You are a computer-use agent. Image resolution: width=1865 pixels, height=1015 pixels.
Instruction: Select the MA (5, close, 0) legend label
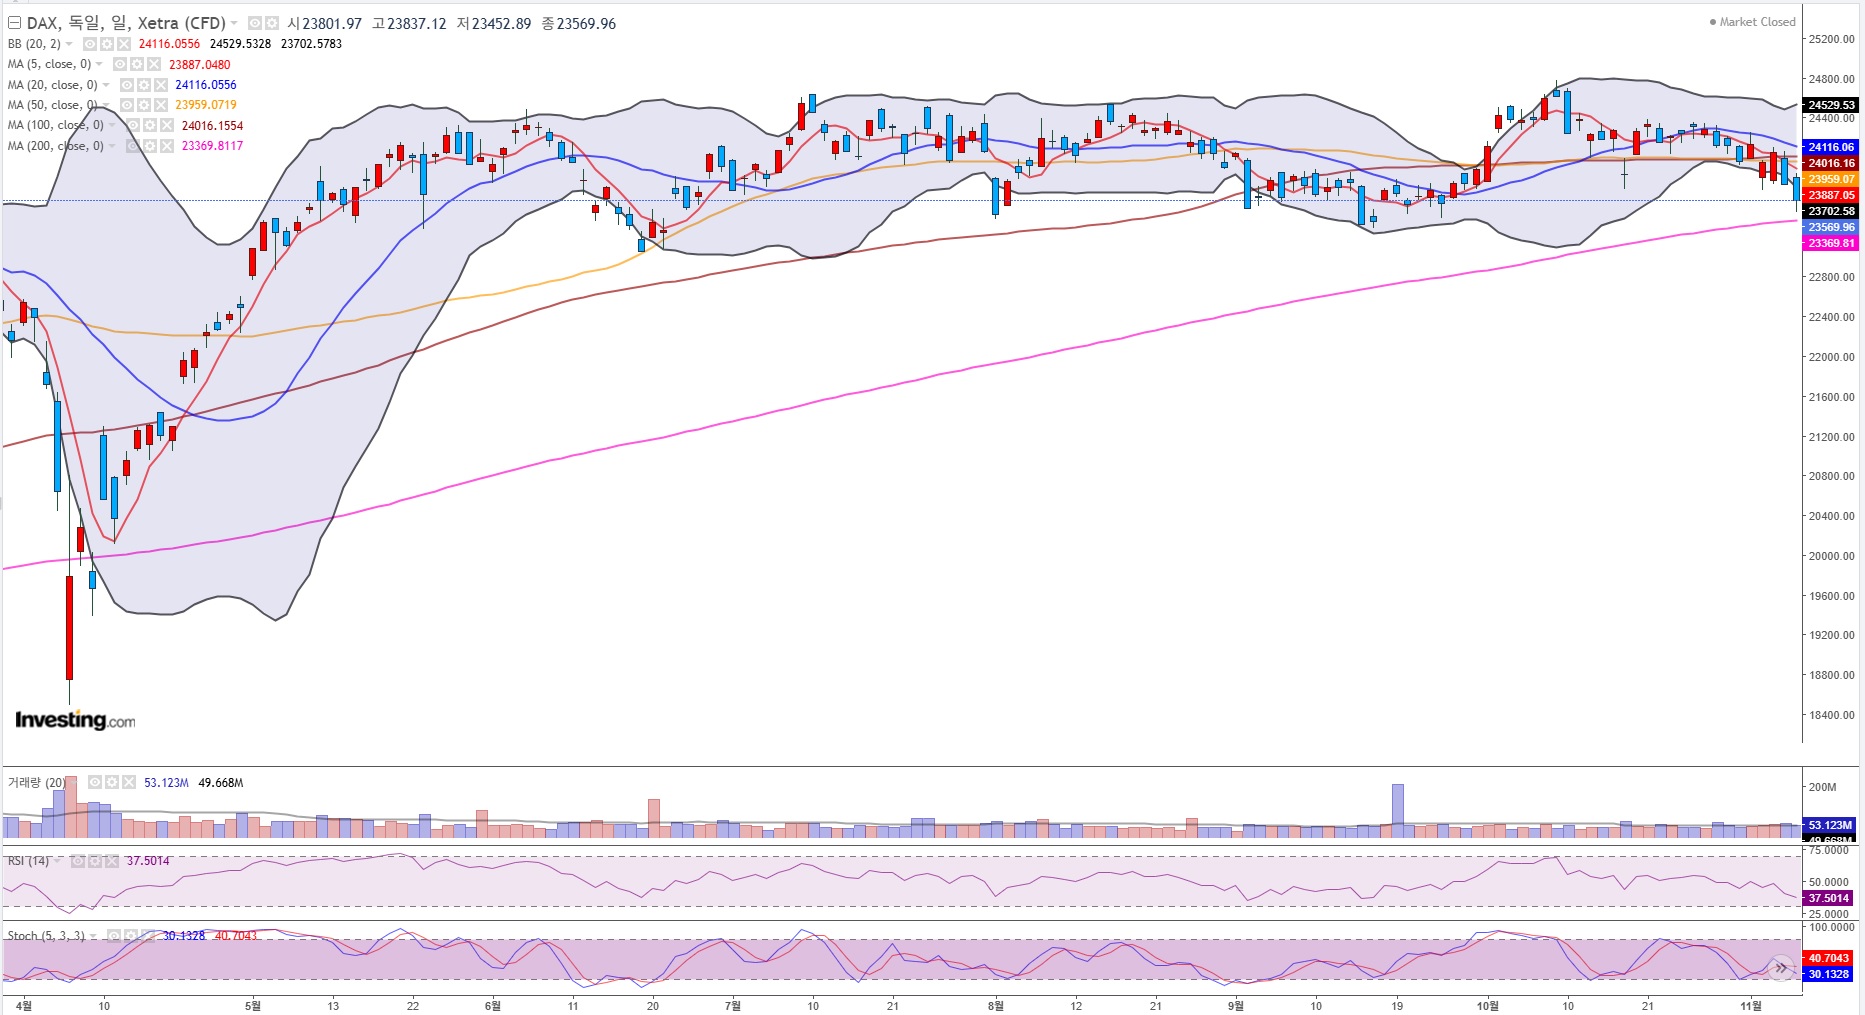(x=49, y=64)
